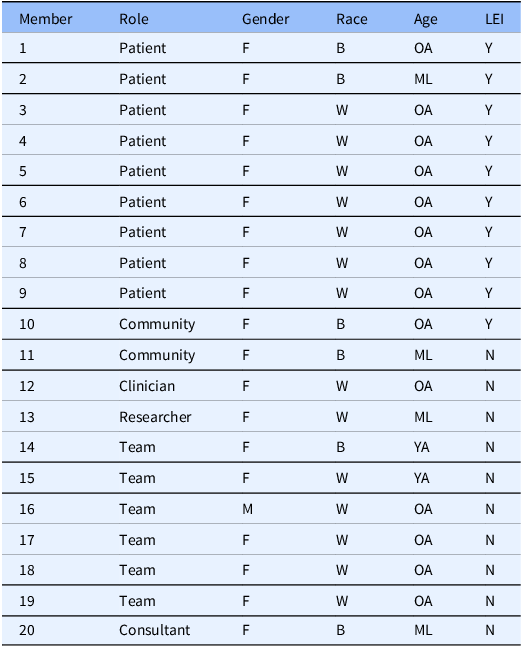Click member number 1 cell
The image size is (523, 647).
[23, 48]
